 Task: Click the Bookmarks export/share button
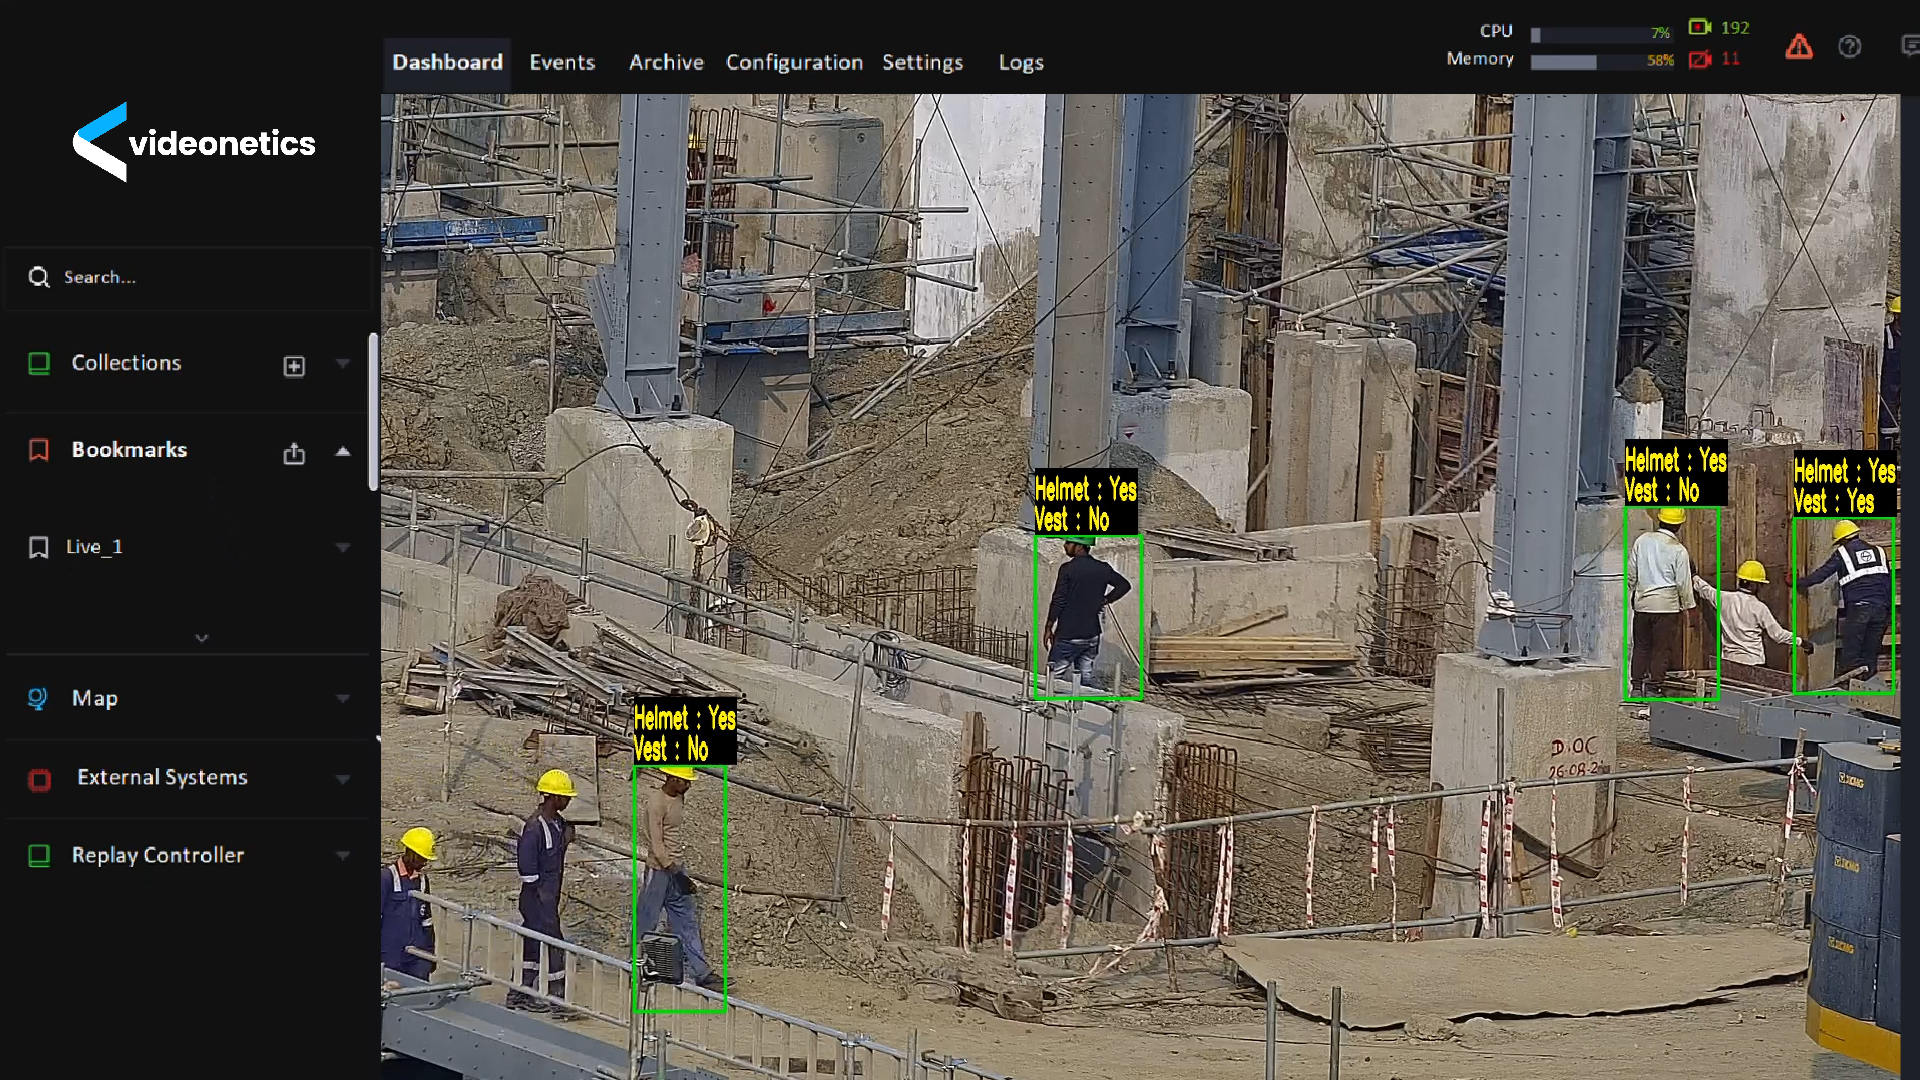pos(294,453)
